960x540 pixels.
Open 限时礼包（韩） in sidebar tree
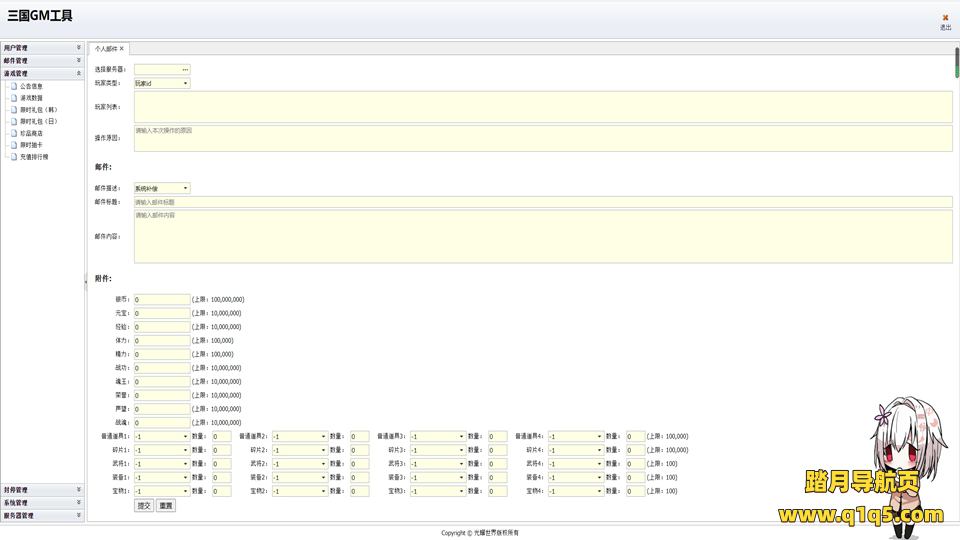(x=38, y=110)
